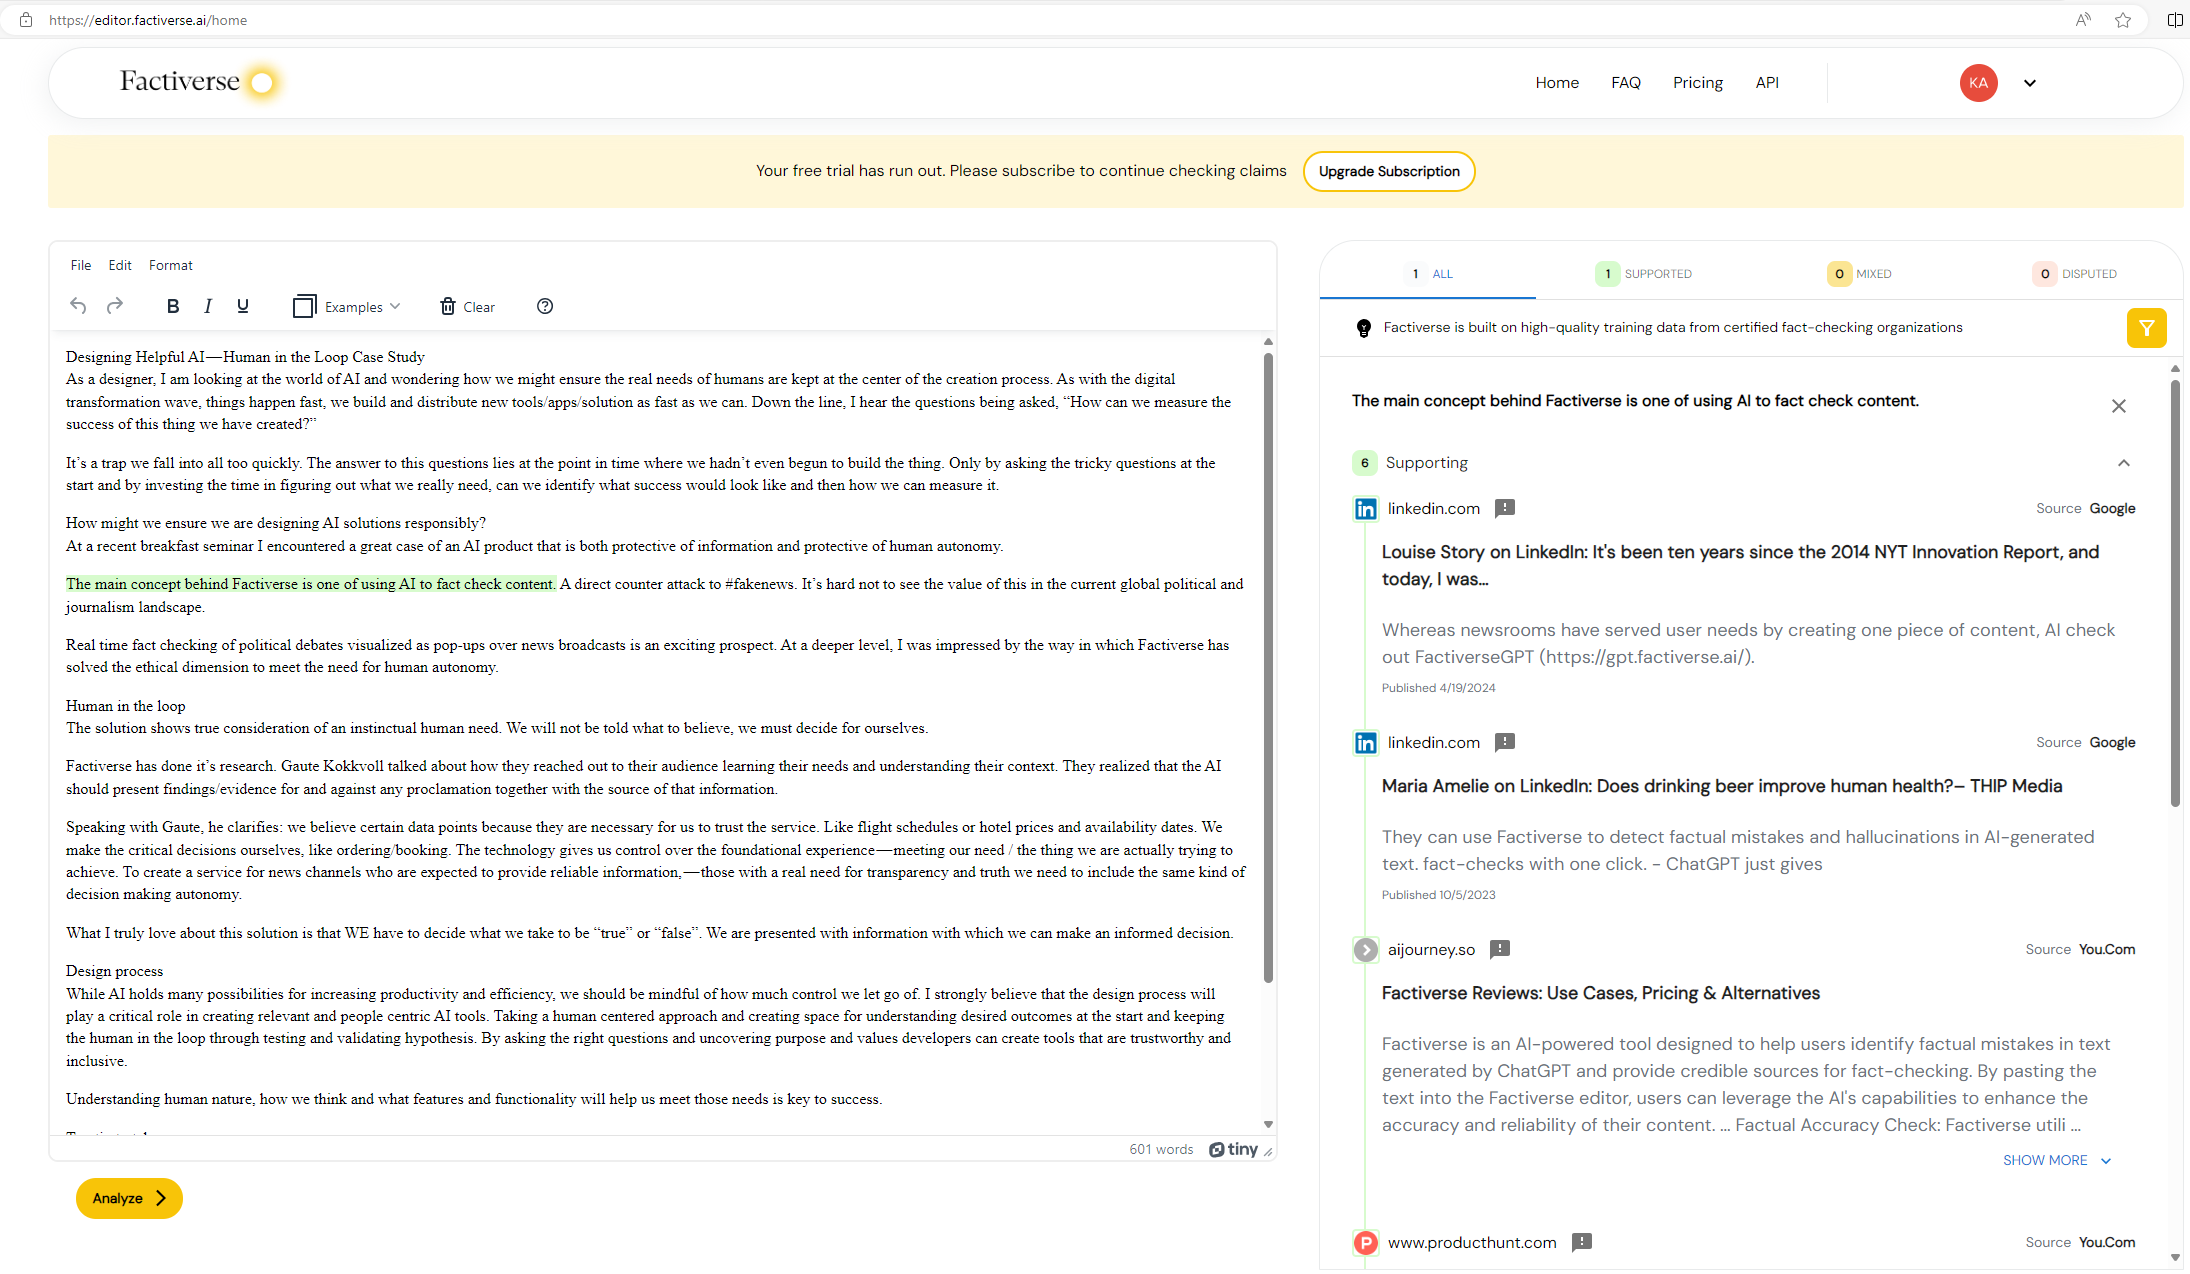Image resolution: width=2190 pixels, height=1274 pixels.
Task: Toggle italic formatting
Action: click(208, 307)
